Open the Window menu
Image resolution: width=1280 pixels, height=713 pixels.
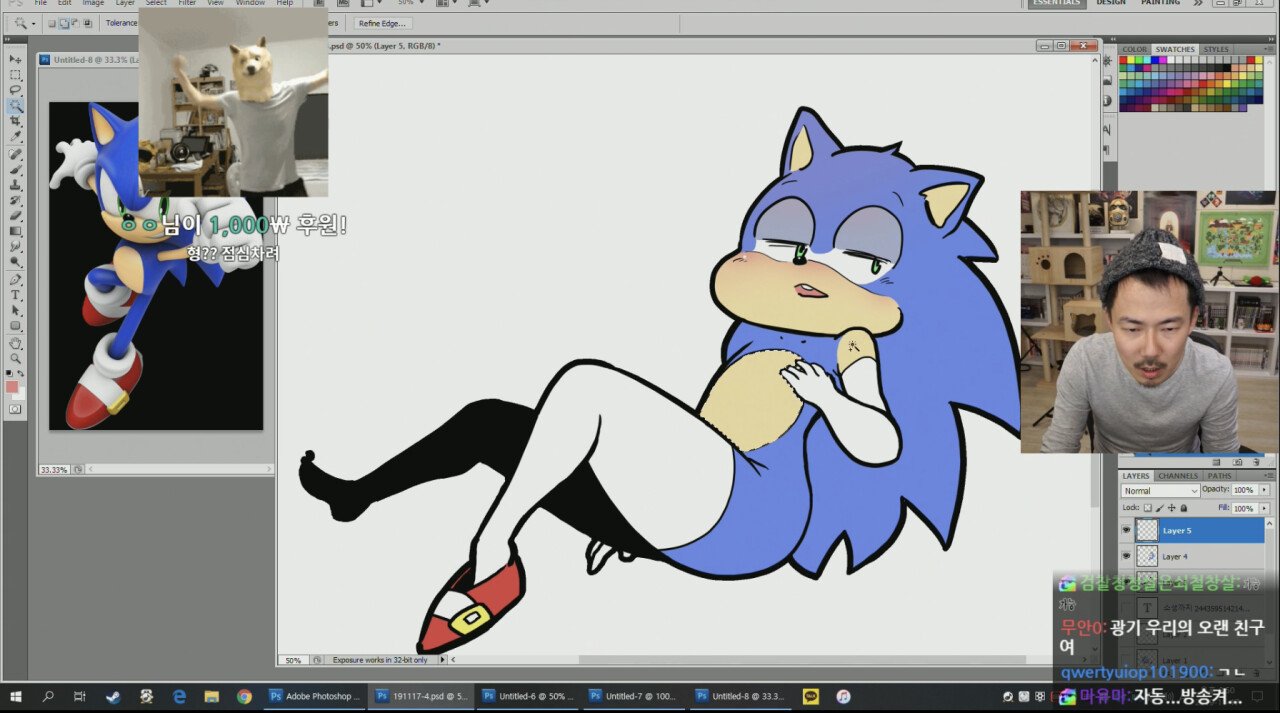(x=250, y=3)
